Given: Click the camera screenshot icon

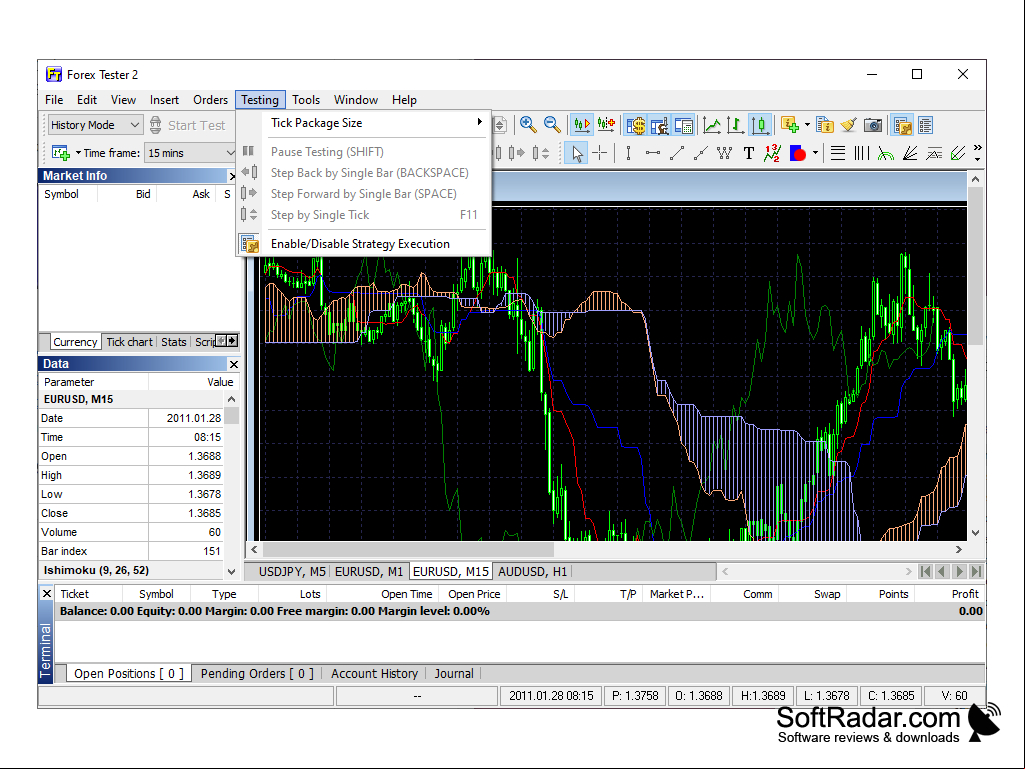Looking at the screenshot, I should coord(873,125).
